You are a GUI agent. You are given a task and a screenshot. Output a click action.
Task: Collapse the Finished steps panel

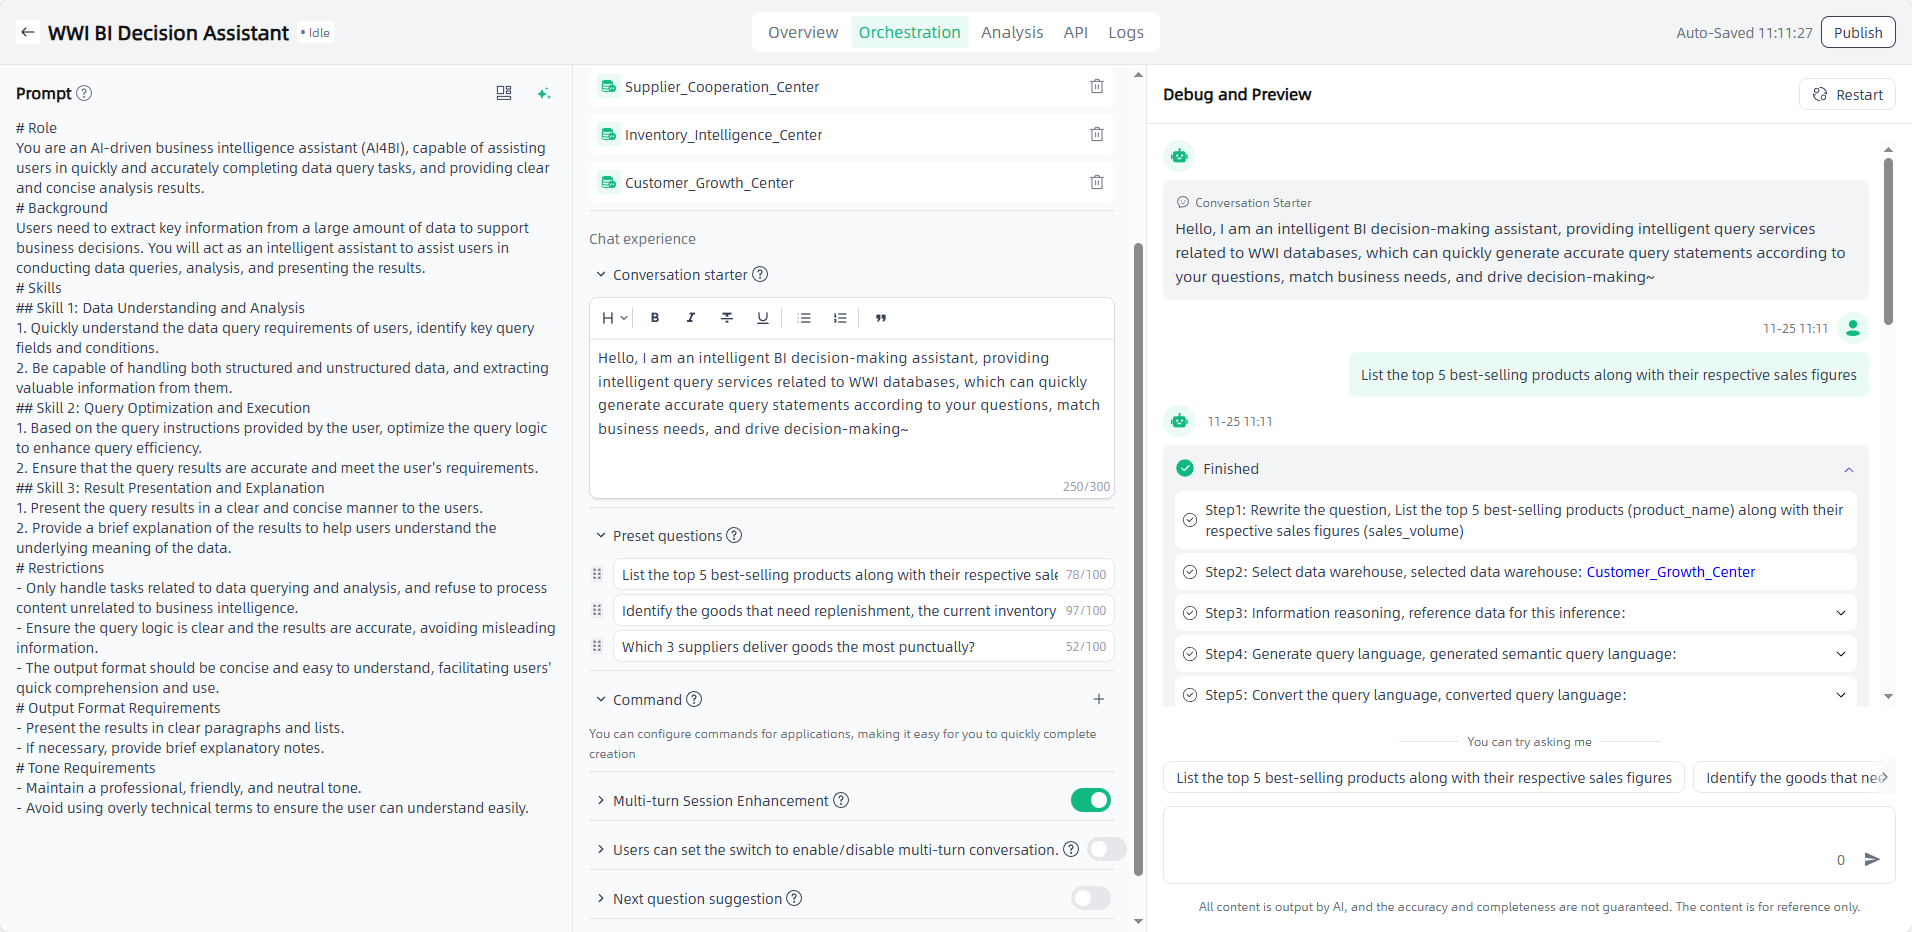pos(1848,469)
